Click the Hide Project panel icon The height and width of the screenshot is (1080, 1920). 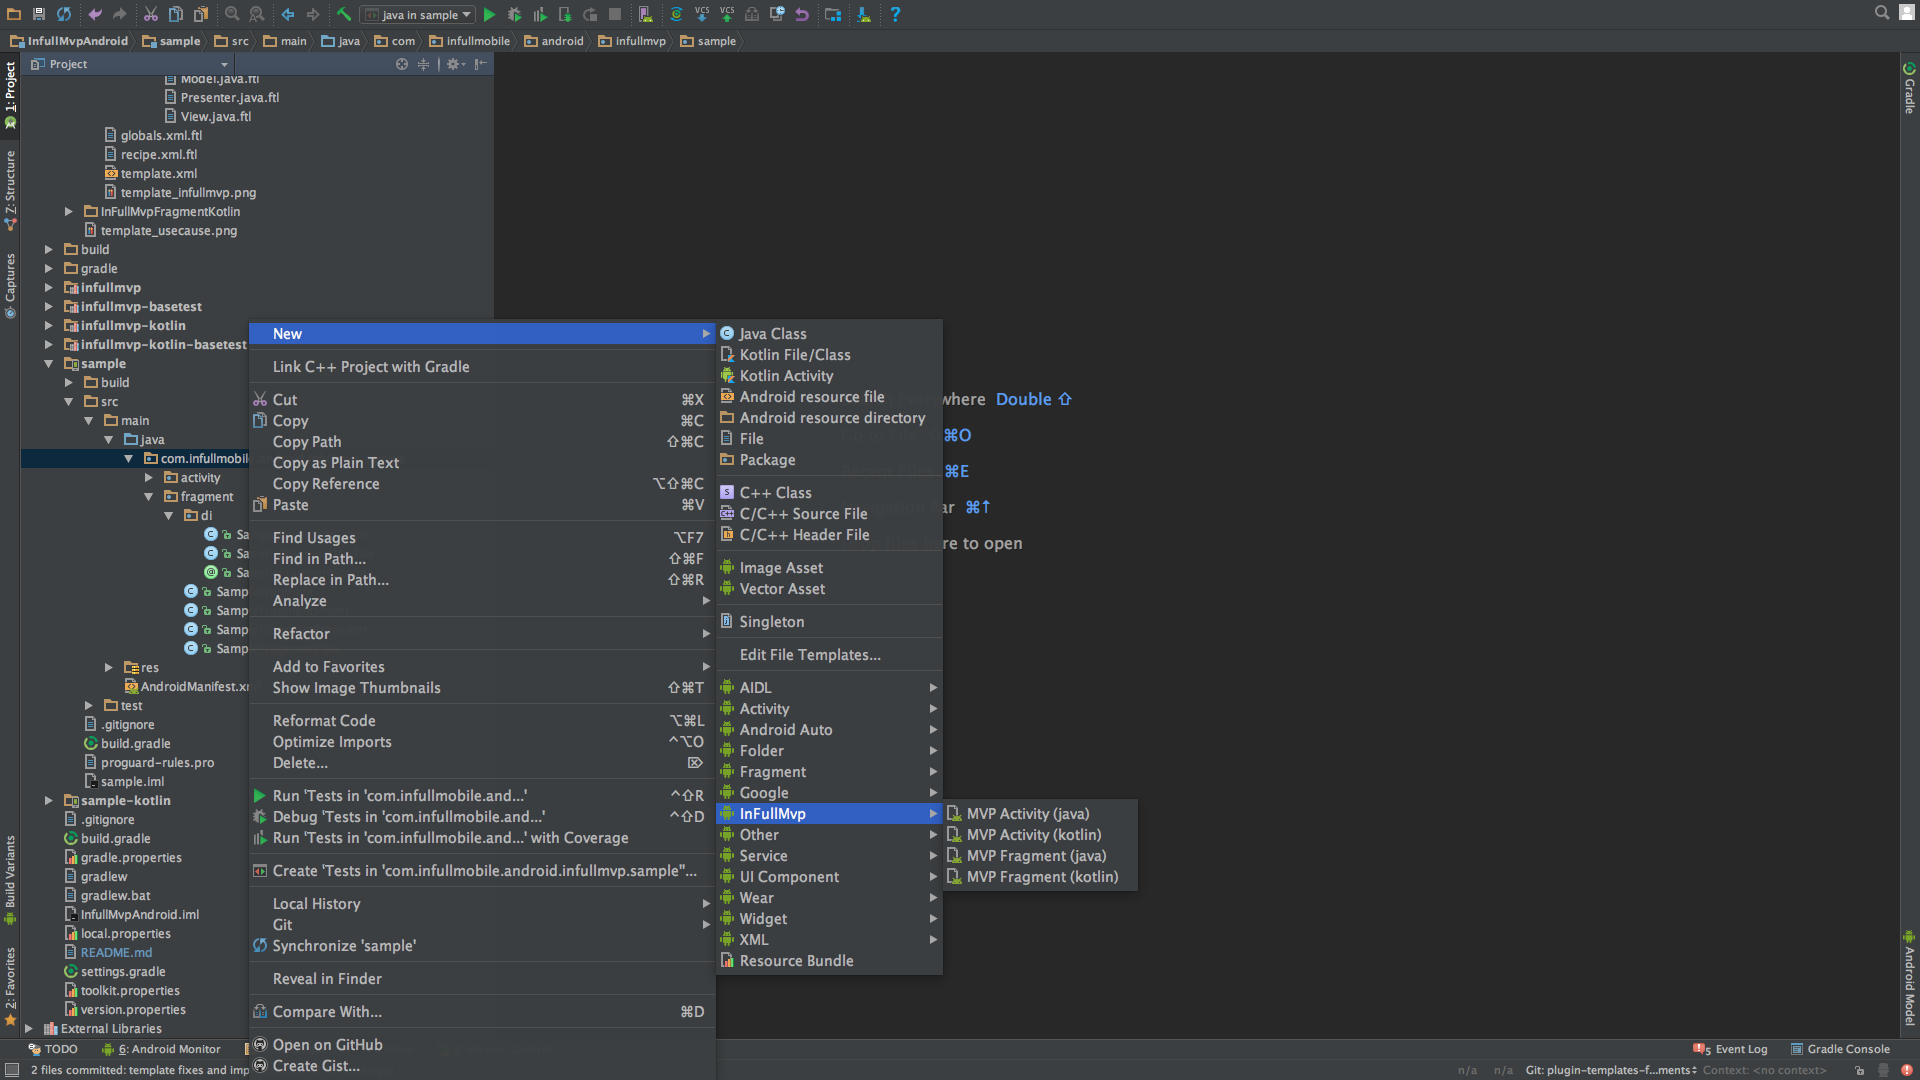pos(481,64)
